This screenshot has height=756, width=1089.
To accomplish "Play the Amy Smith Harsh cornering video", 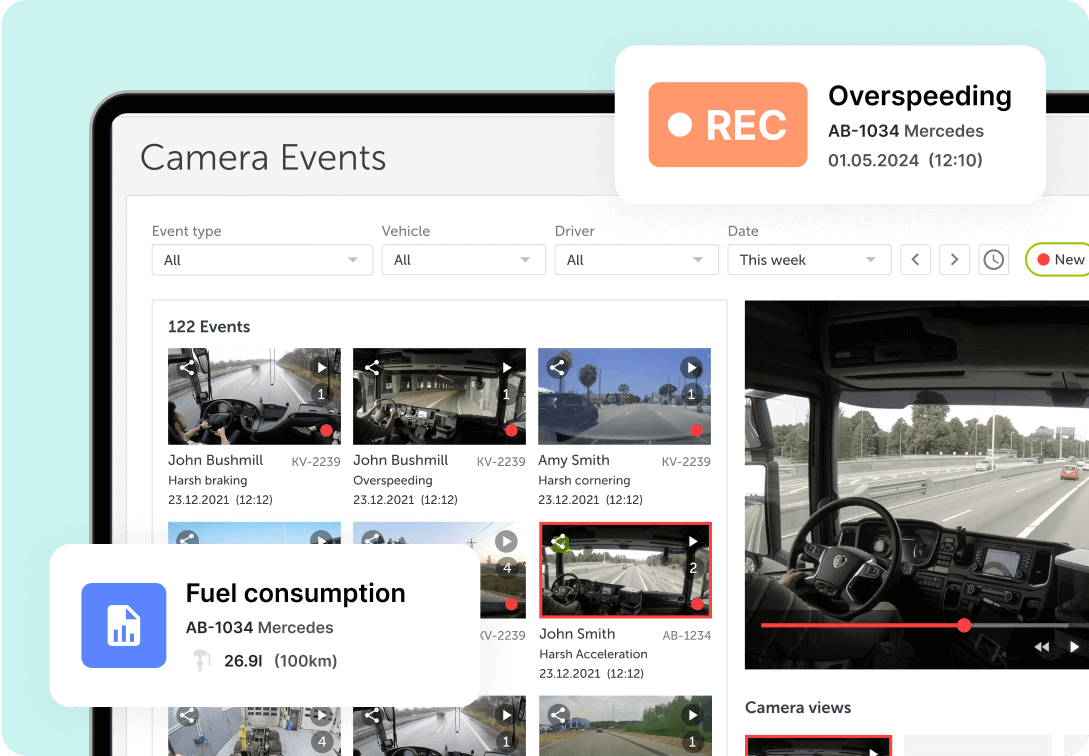I will pyautogui.click(x=691, y=367).
